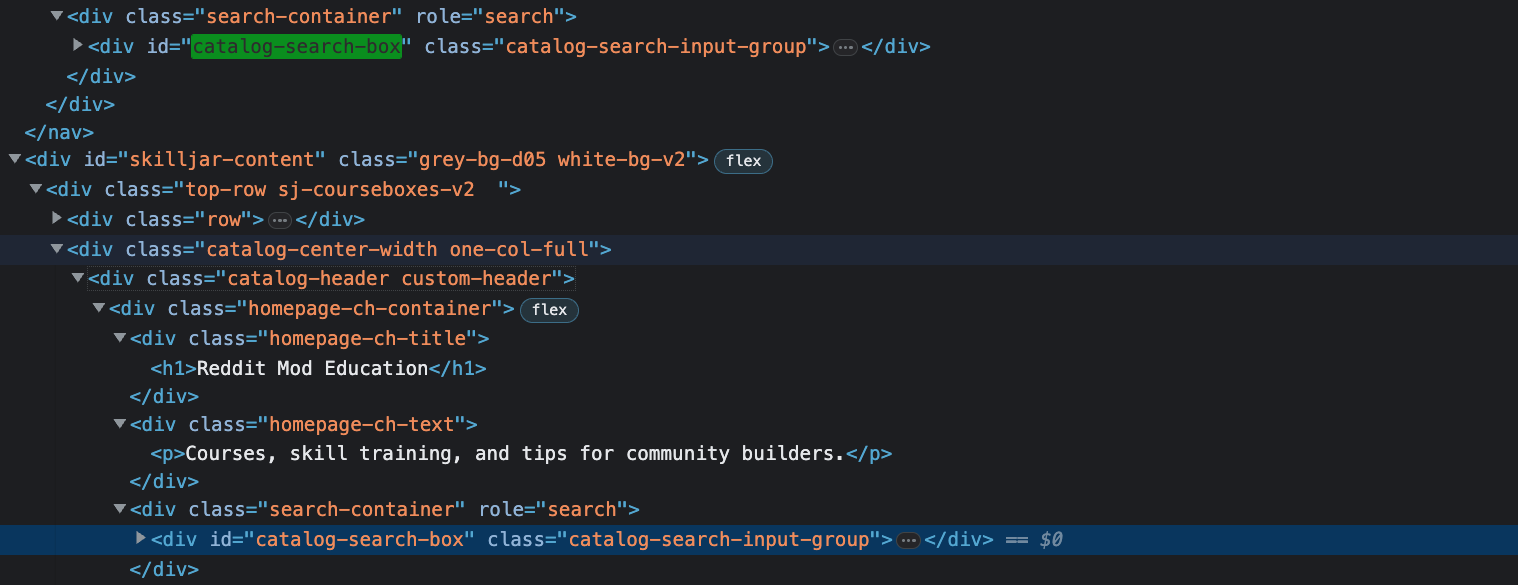Collapse the catalog-header custom-header div
The height and width of the screenshot is (585, 1518).
[x=78, y=278]
